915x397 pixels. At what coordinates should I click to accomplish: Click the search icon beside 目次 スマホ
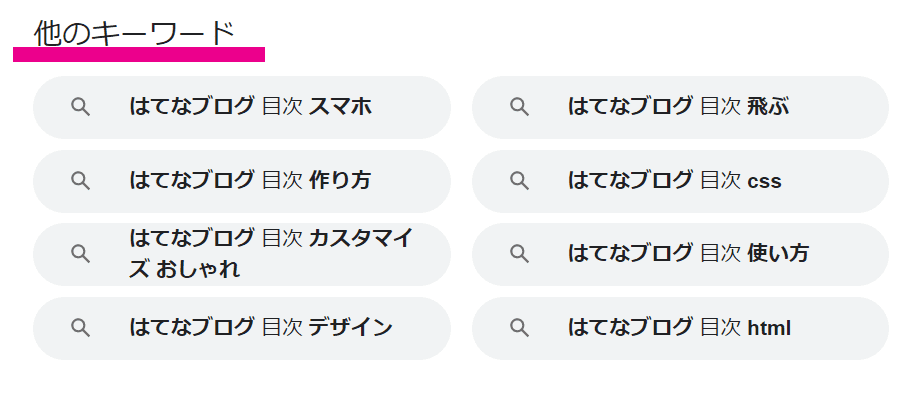click(x=81, y=107)
